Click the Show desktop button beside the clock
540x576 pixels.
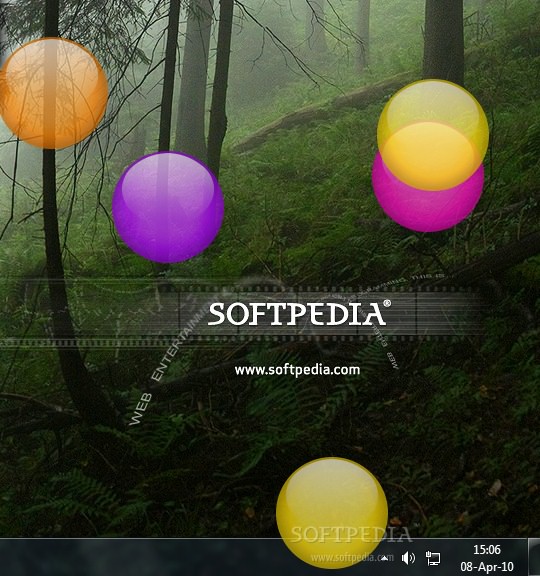point(534,557)
